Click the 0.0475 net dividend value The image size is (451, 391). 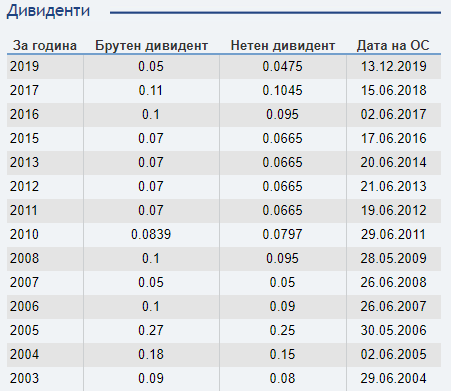click(282, 66)
